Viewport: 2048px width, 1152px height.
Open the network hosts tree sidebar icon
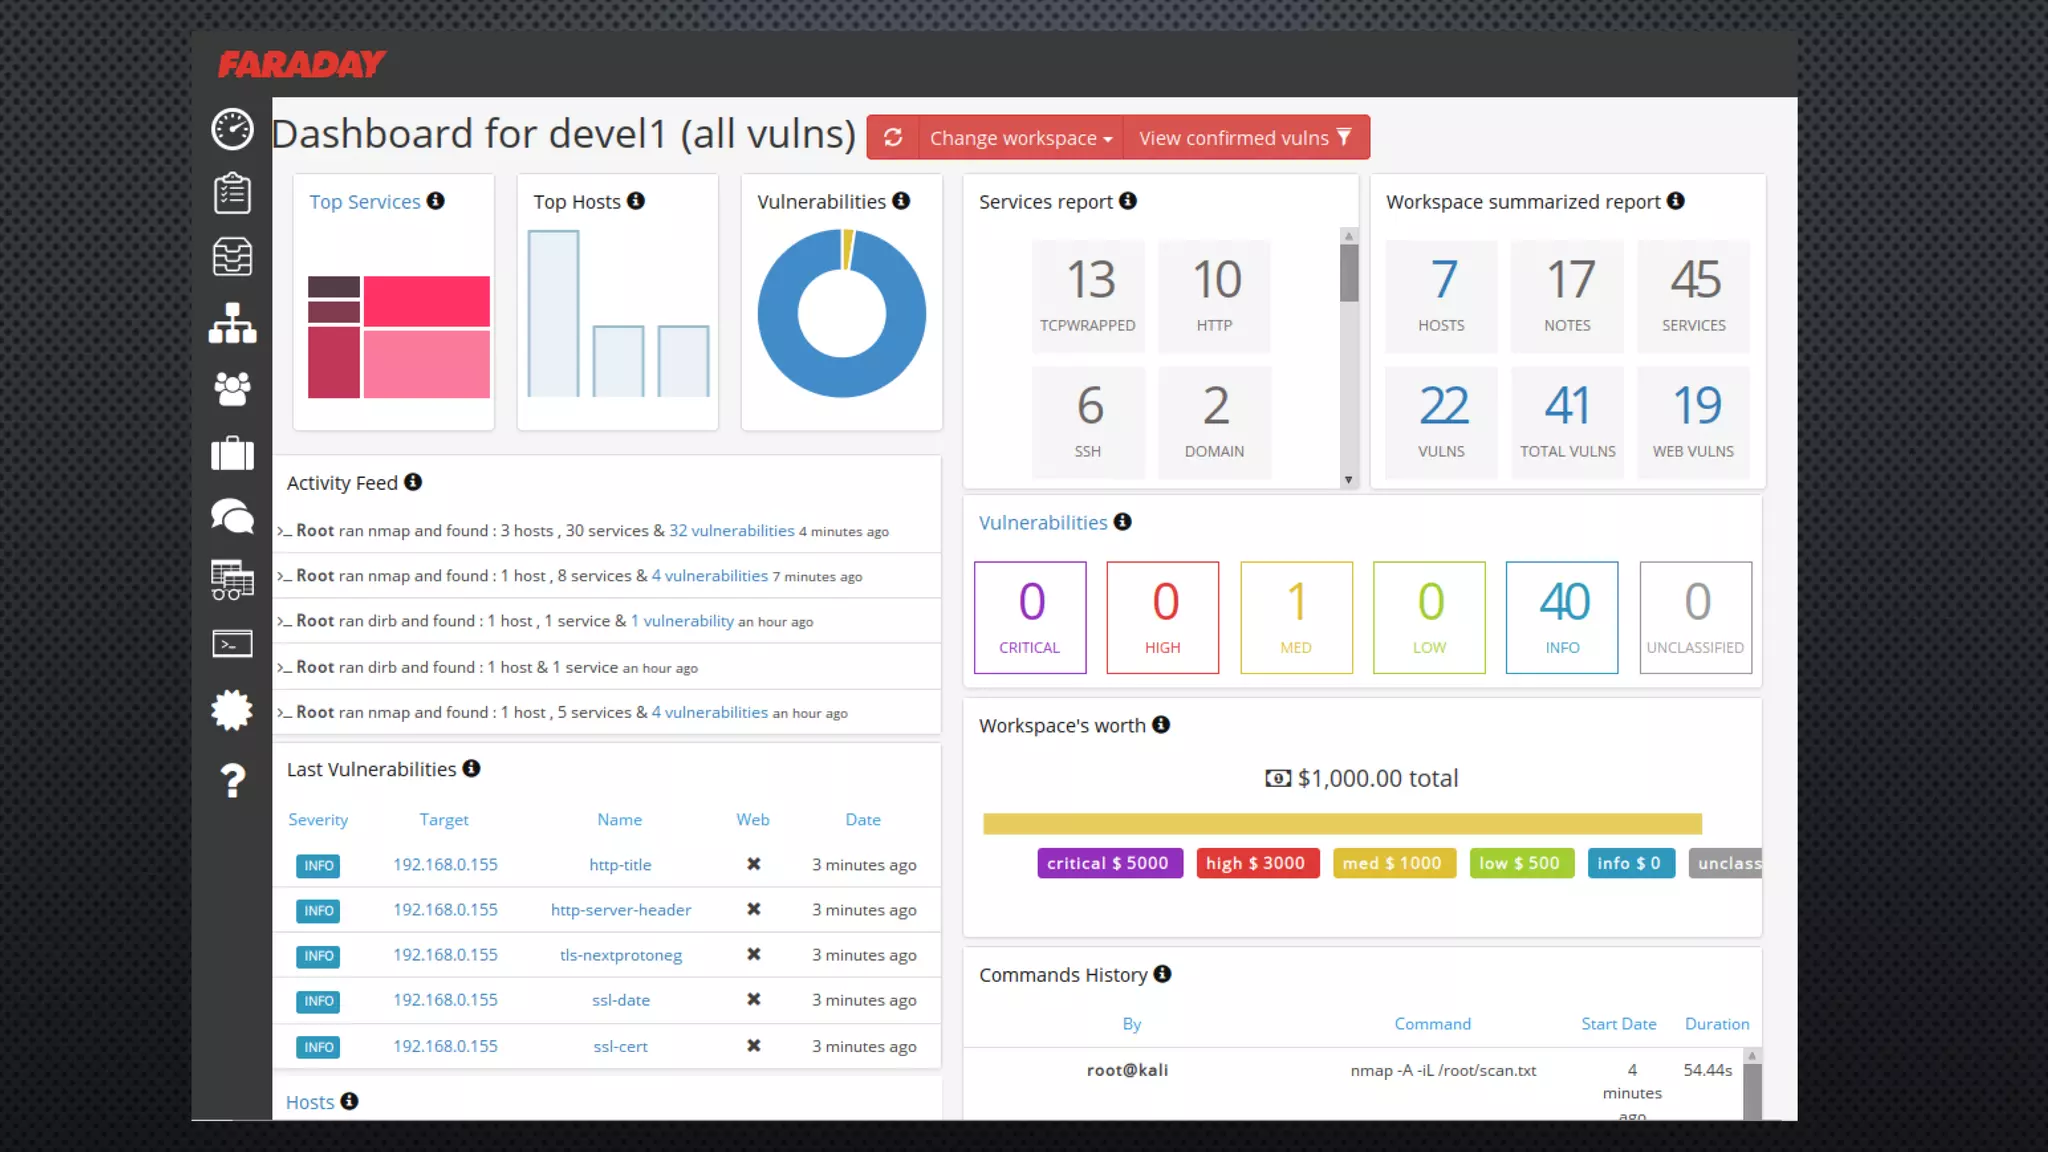coord(232,323)
